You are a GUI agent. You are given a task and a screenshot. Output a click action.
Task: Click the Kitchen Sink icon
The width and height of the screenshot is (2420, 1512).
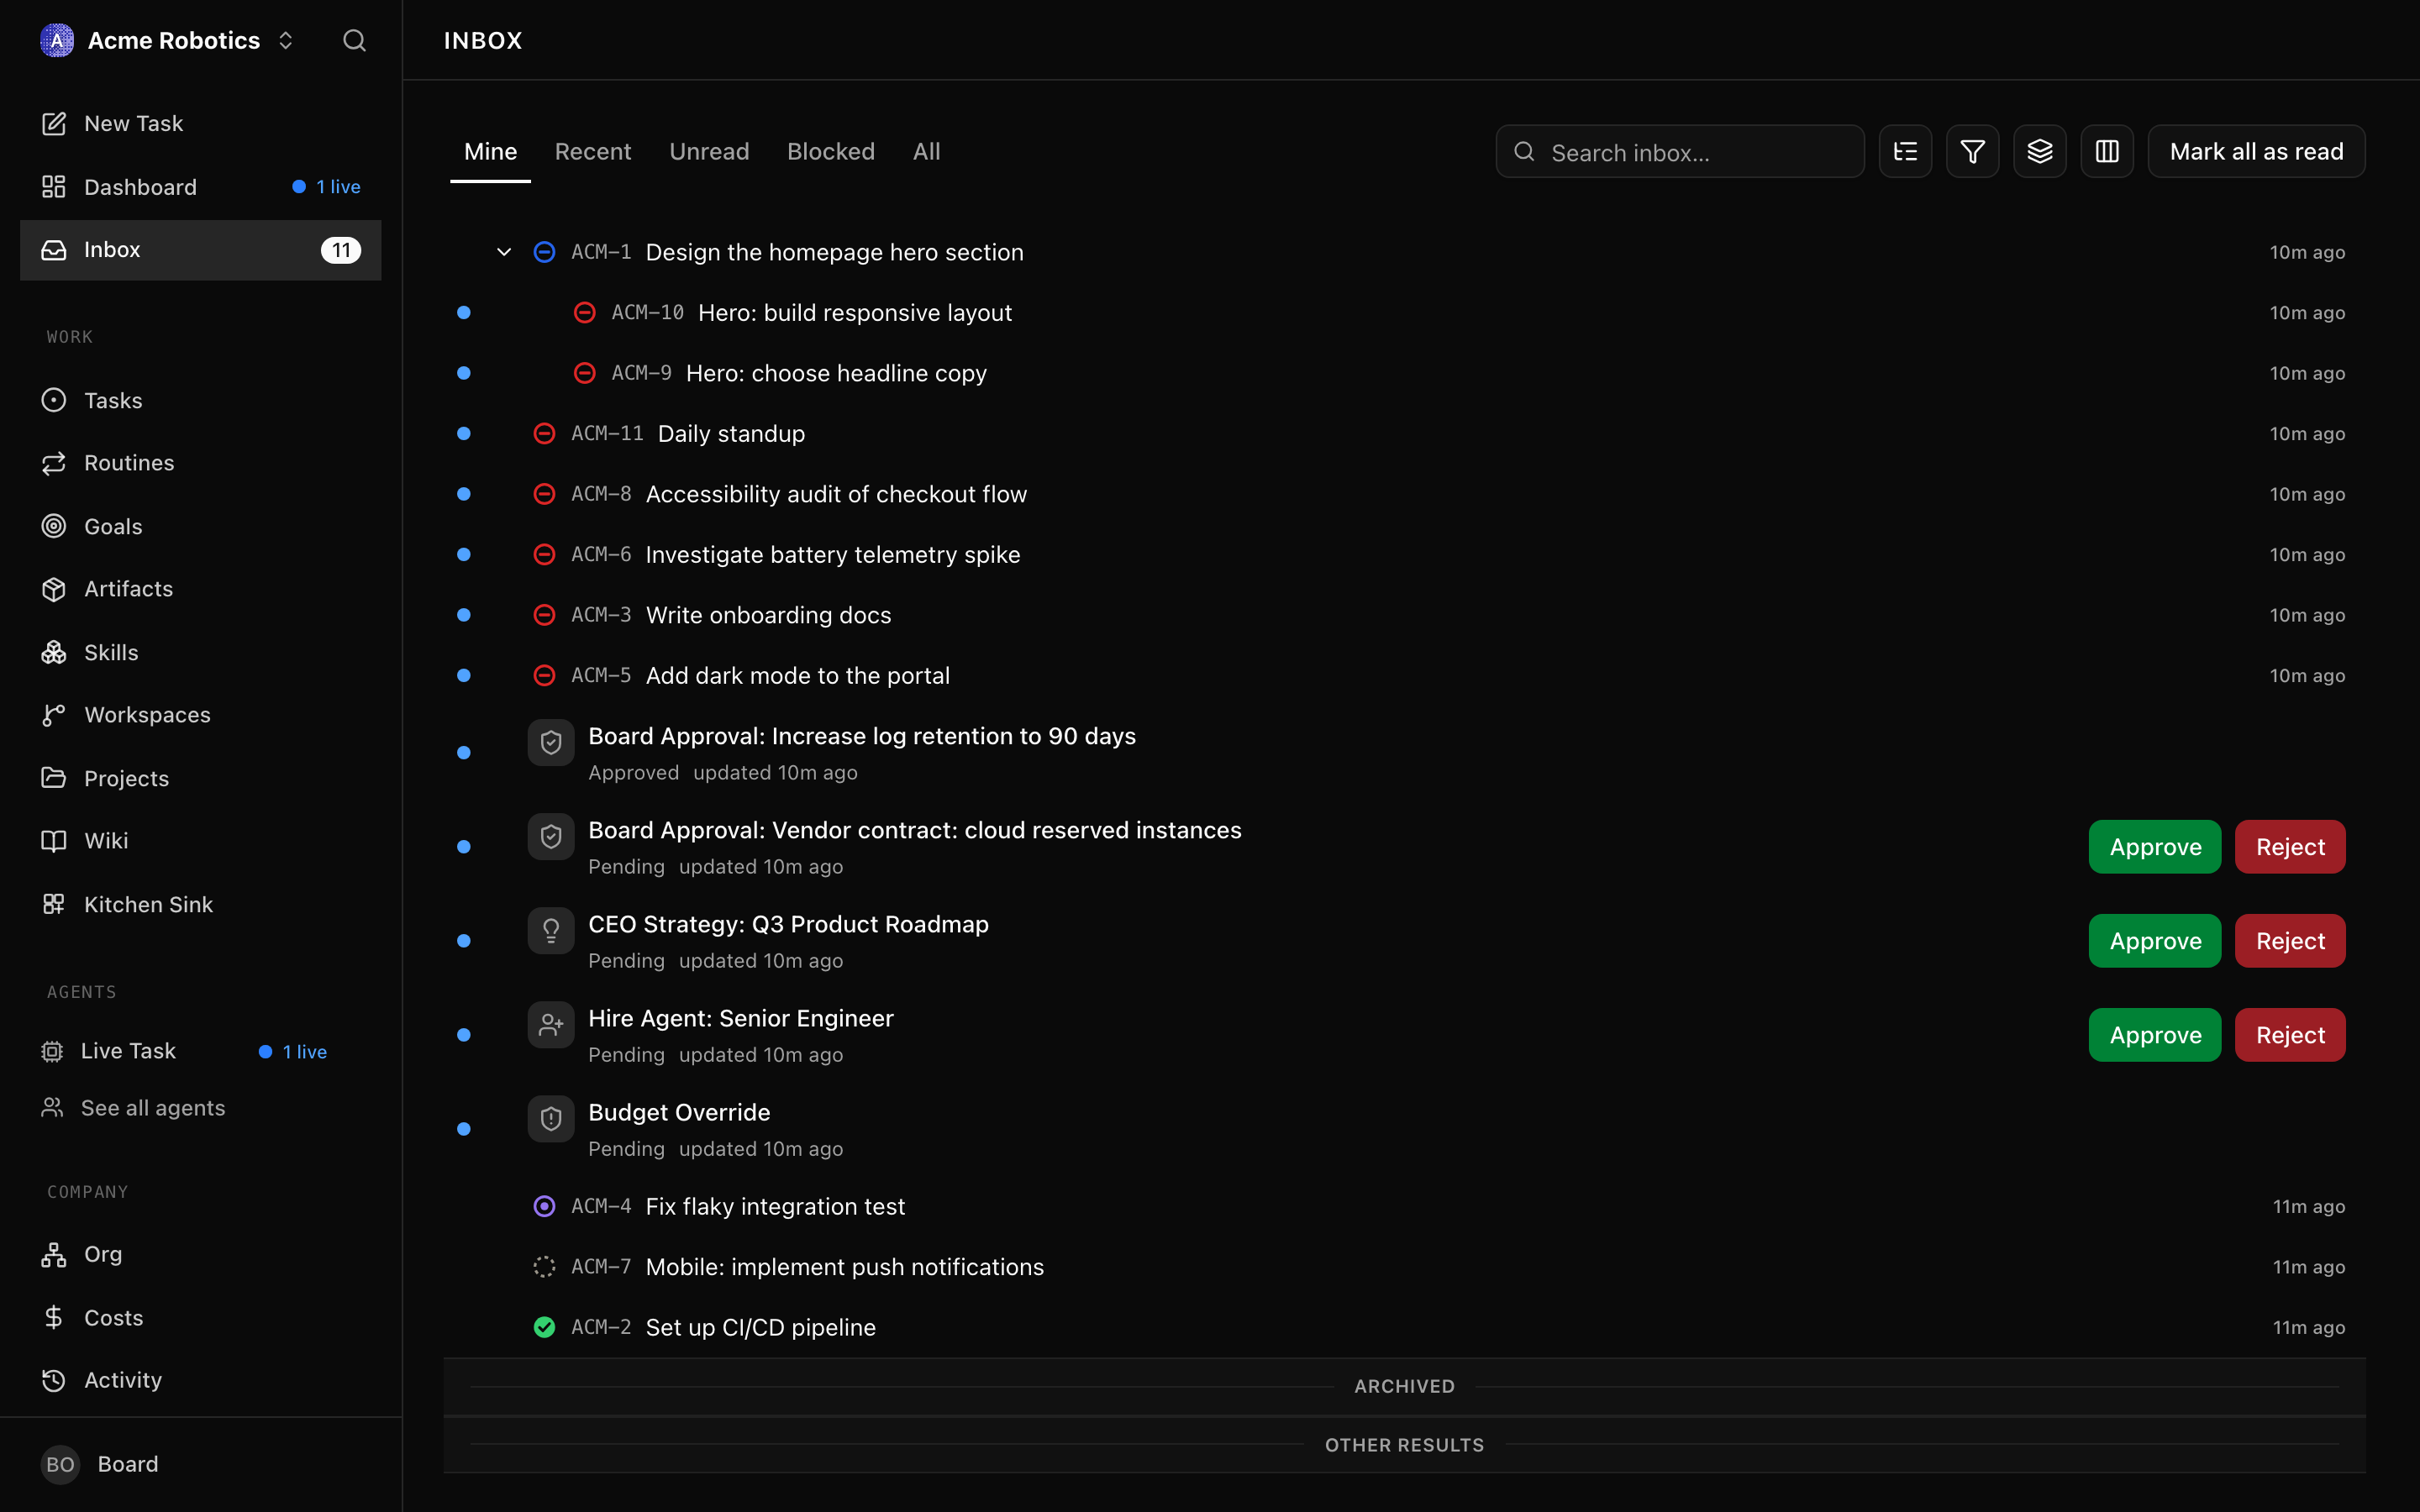[x=54, y=904]
